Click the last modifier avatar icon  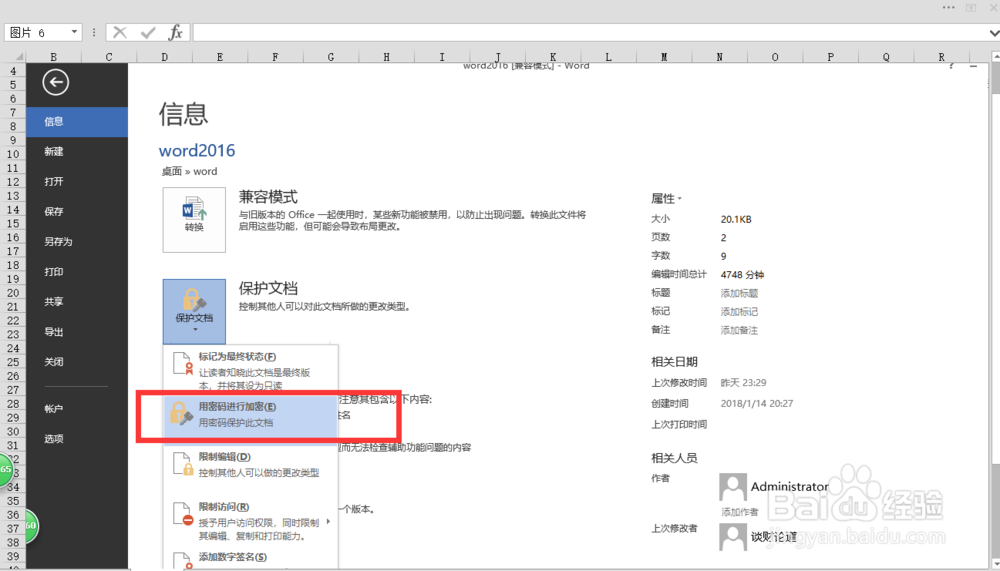[733, 537]
